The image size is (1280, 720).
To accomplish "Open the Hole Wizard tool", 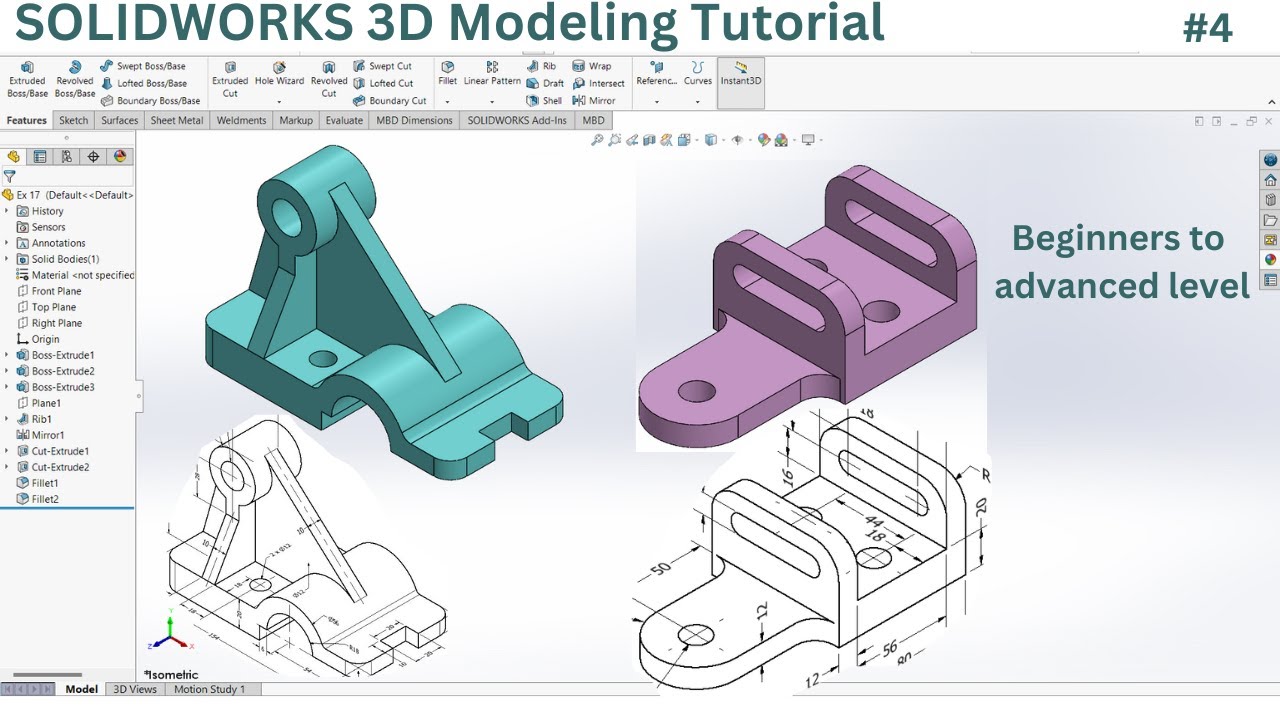I will pyautogui.click(x=279, y=74).
